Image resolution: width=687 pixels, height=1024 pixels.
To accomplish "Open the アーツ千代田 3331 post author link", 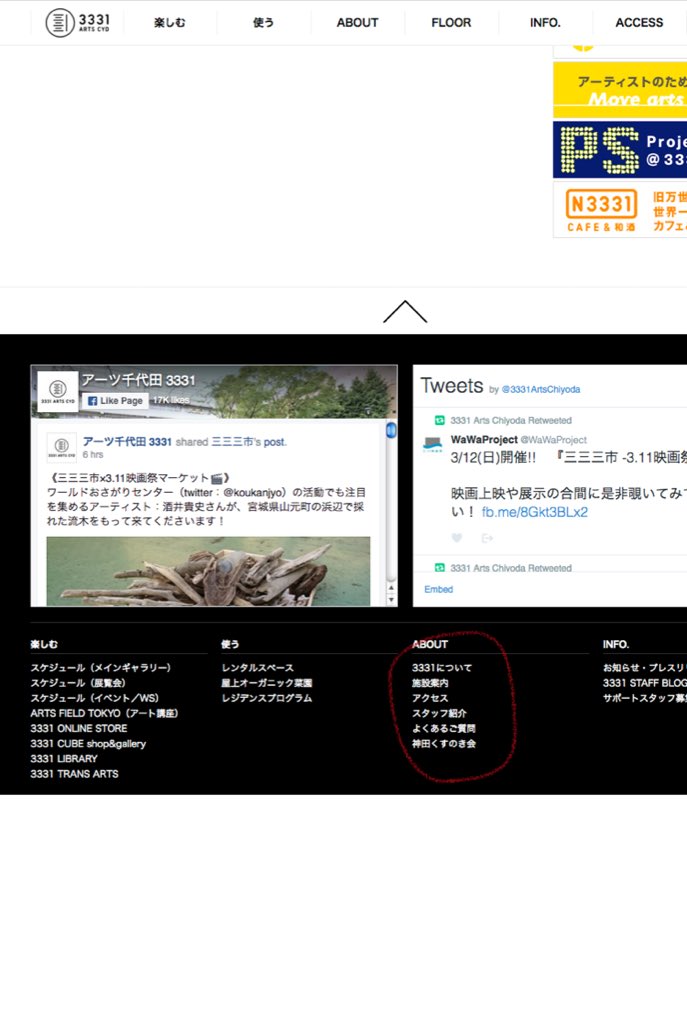I will (127, 441).
